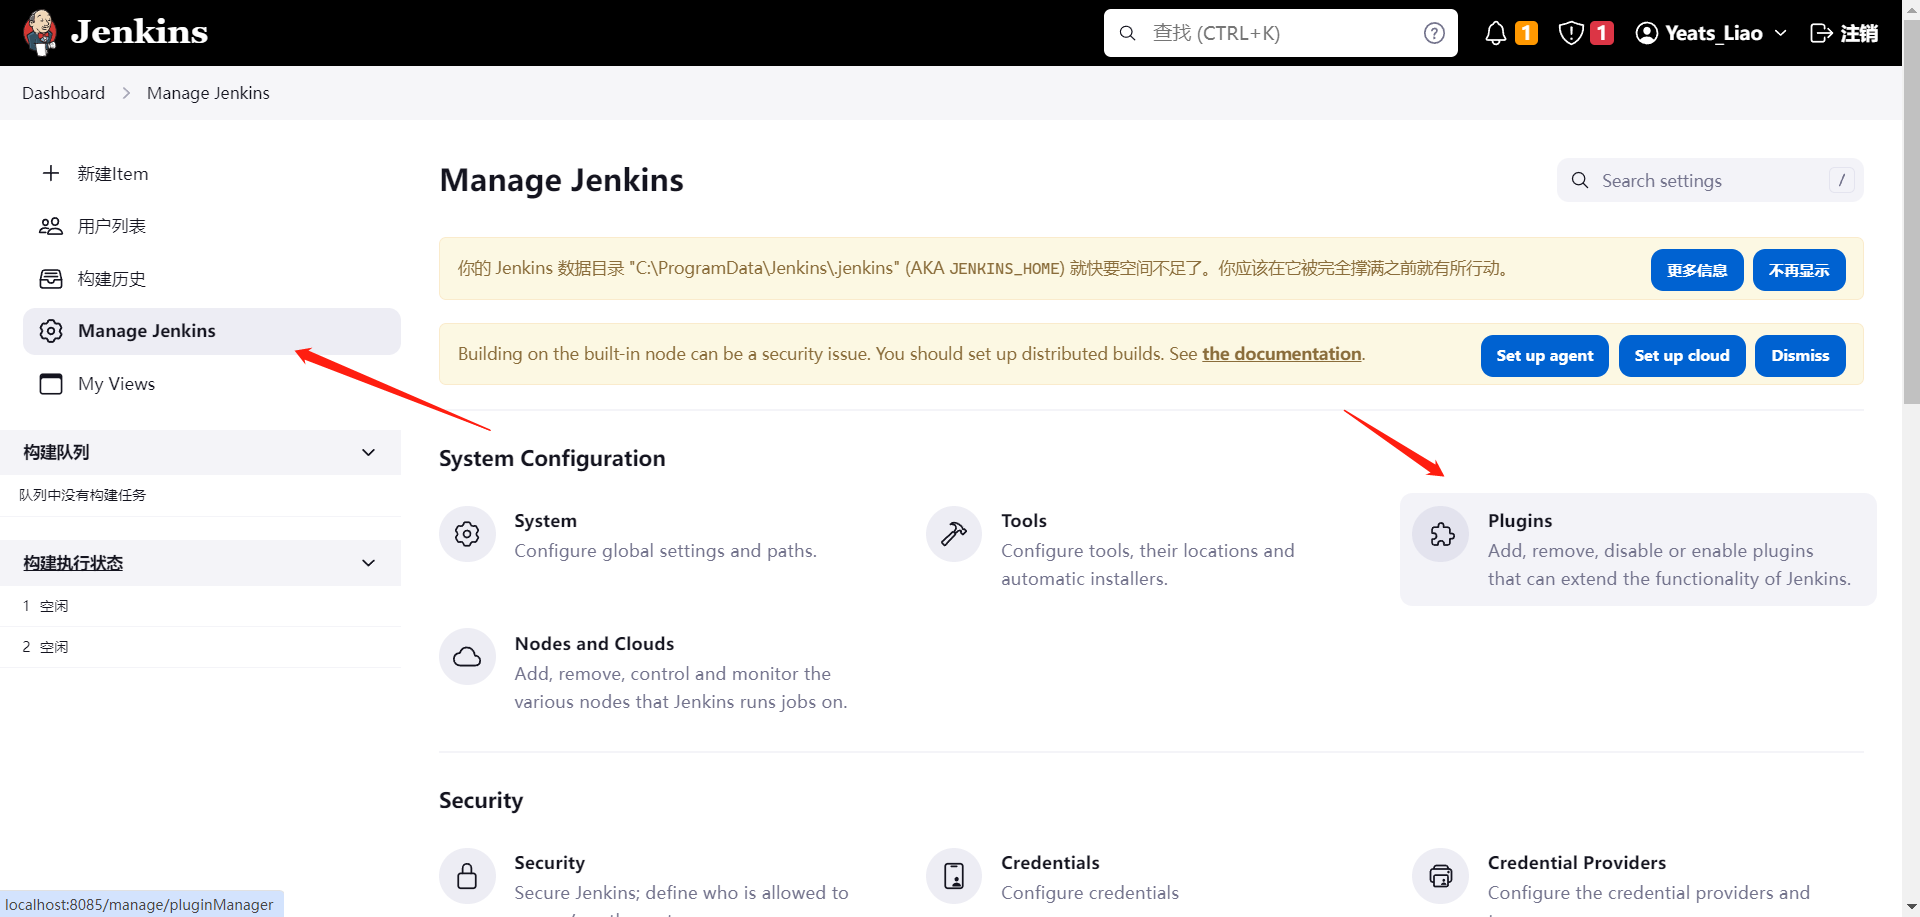1920x917 pixels.
Task: Collapse the 构建队列 section
Action: (368, 452)
